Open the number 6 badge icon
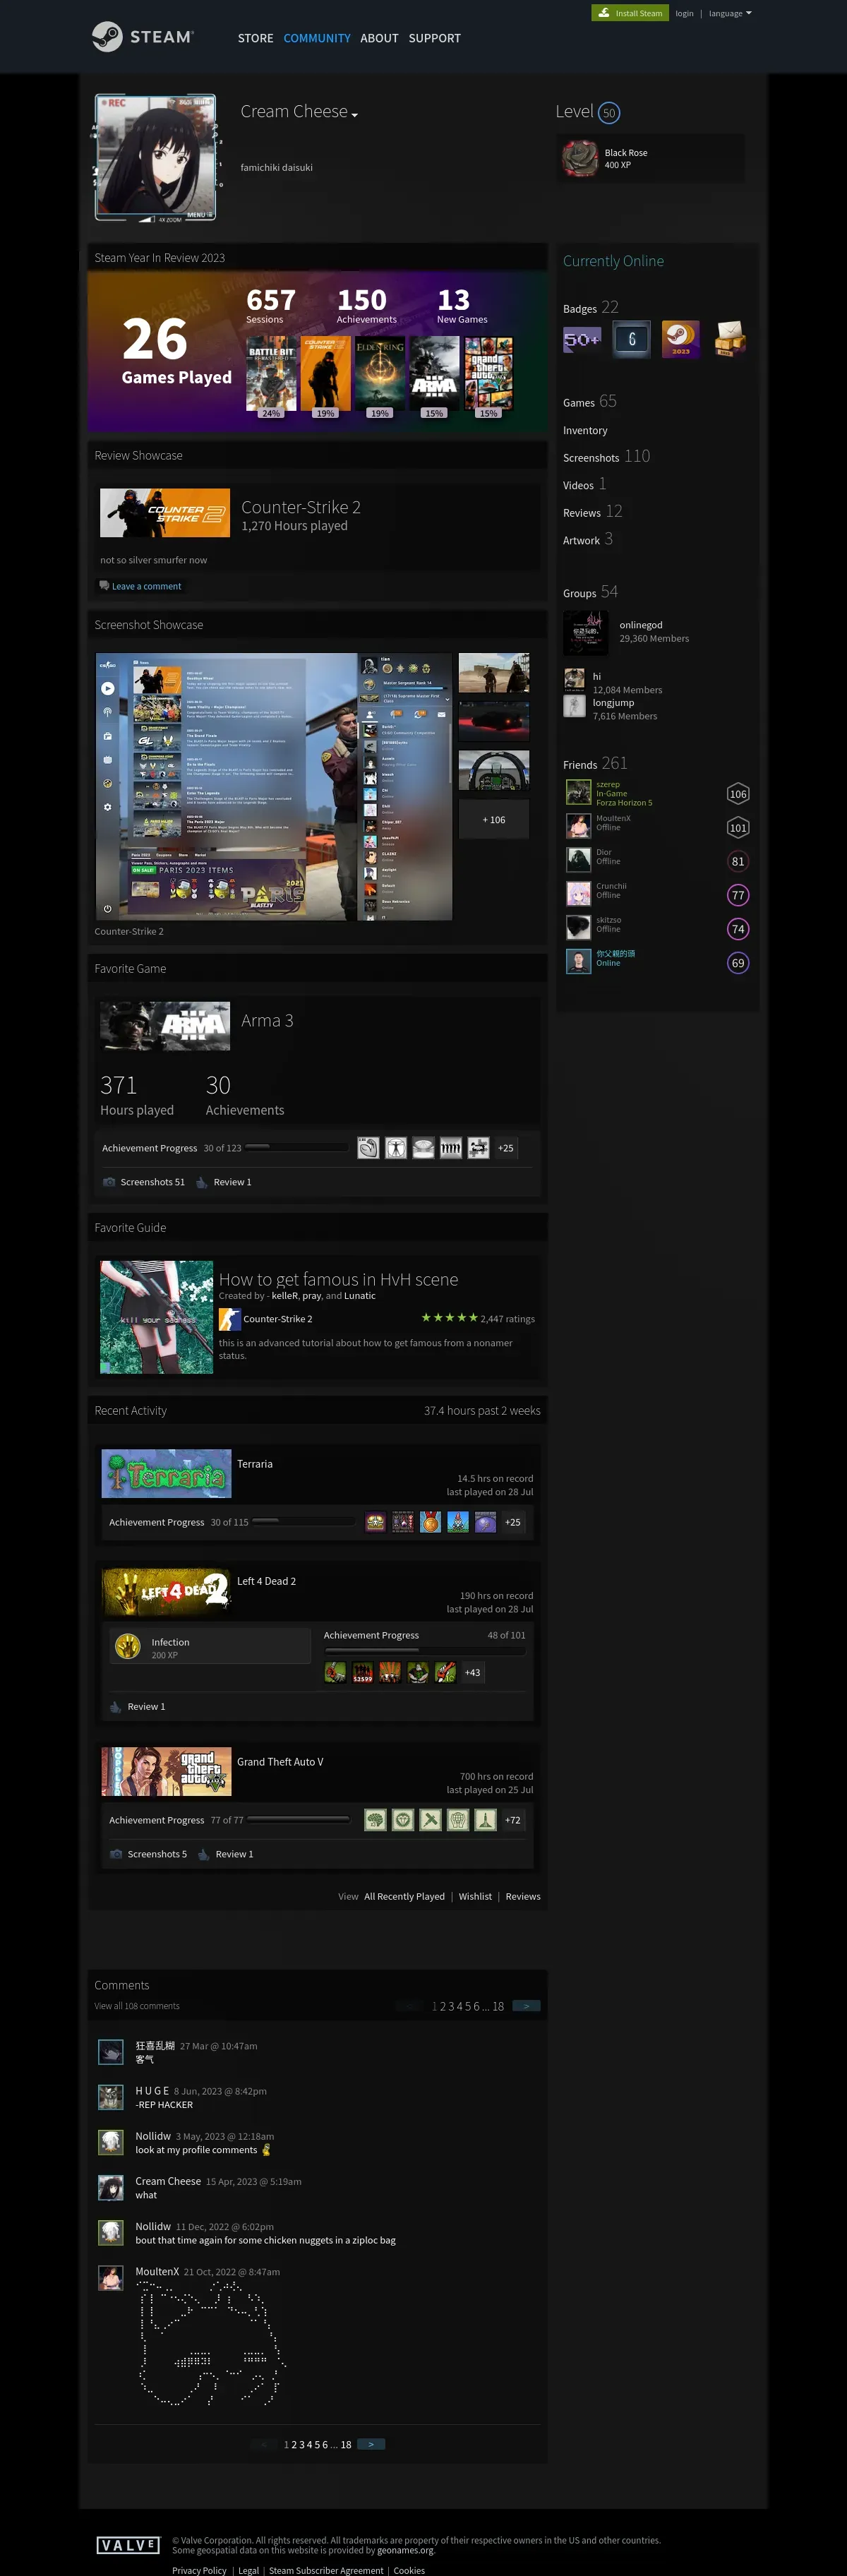 (x=631, y=339)
